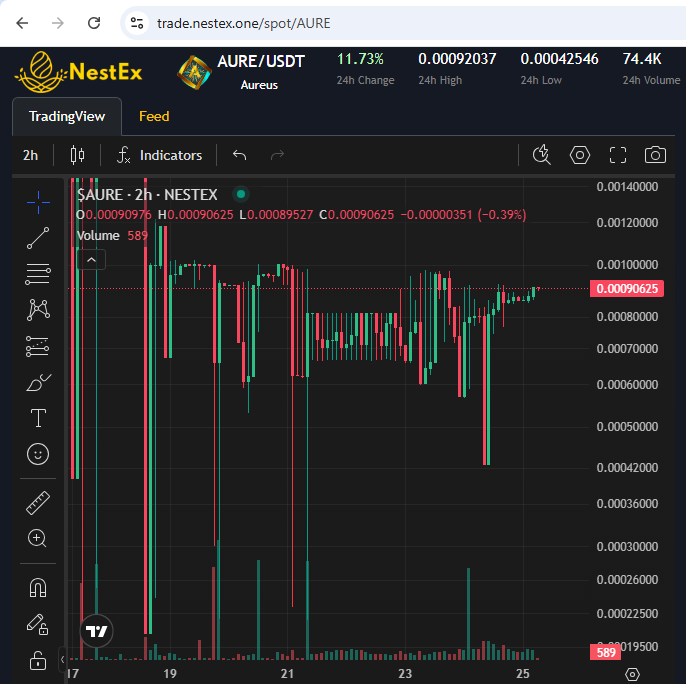Select the trend line drawing tool
The height and width of the screenshot is (684, 686).
(38, 238)
